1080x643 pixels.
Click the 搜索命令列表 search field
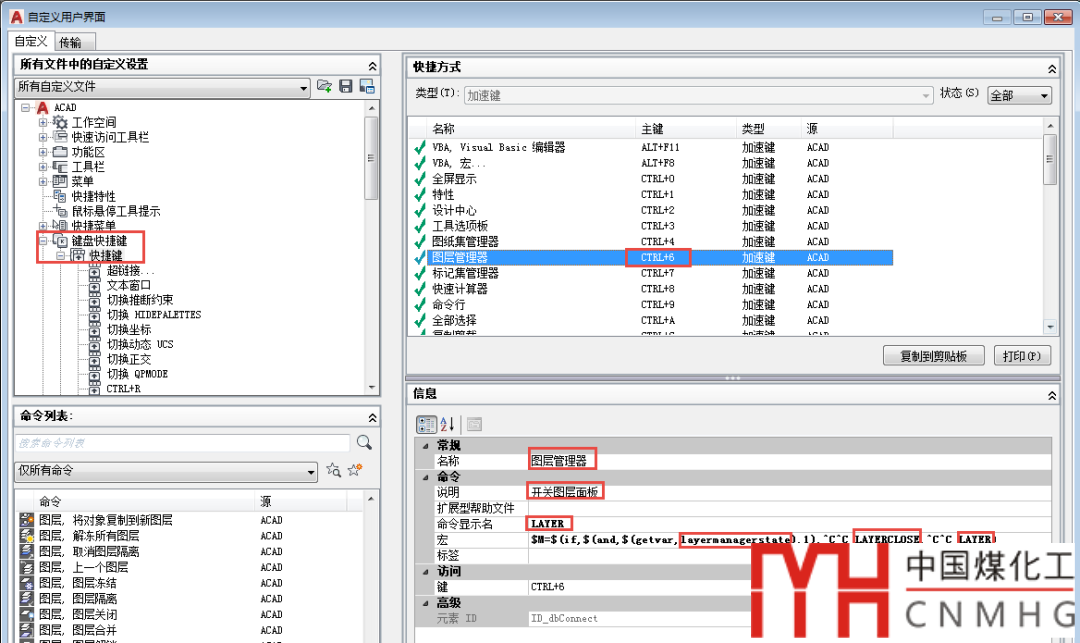[x=182, y=443]
